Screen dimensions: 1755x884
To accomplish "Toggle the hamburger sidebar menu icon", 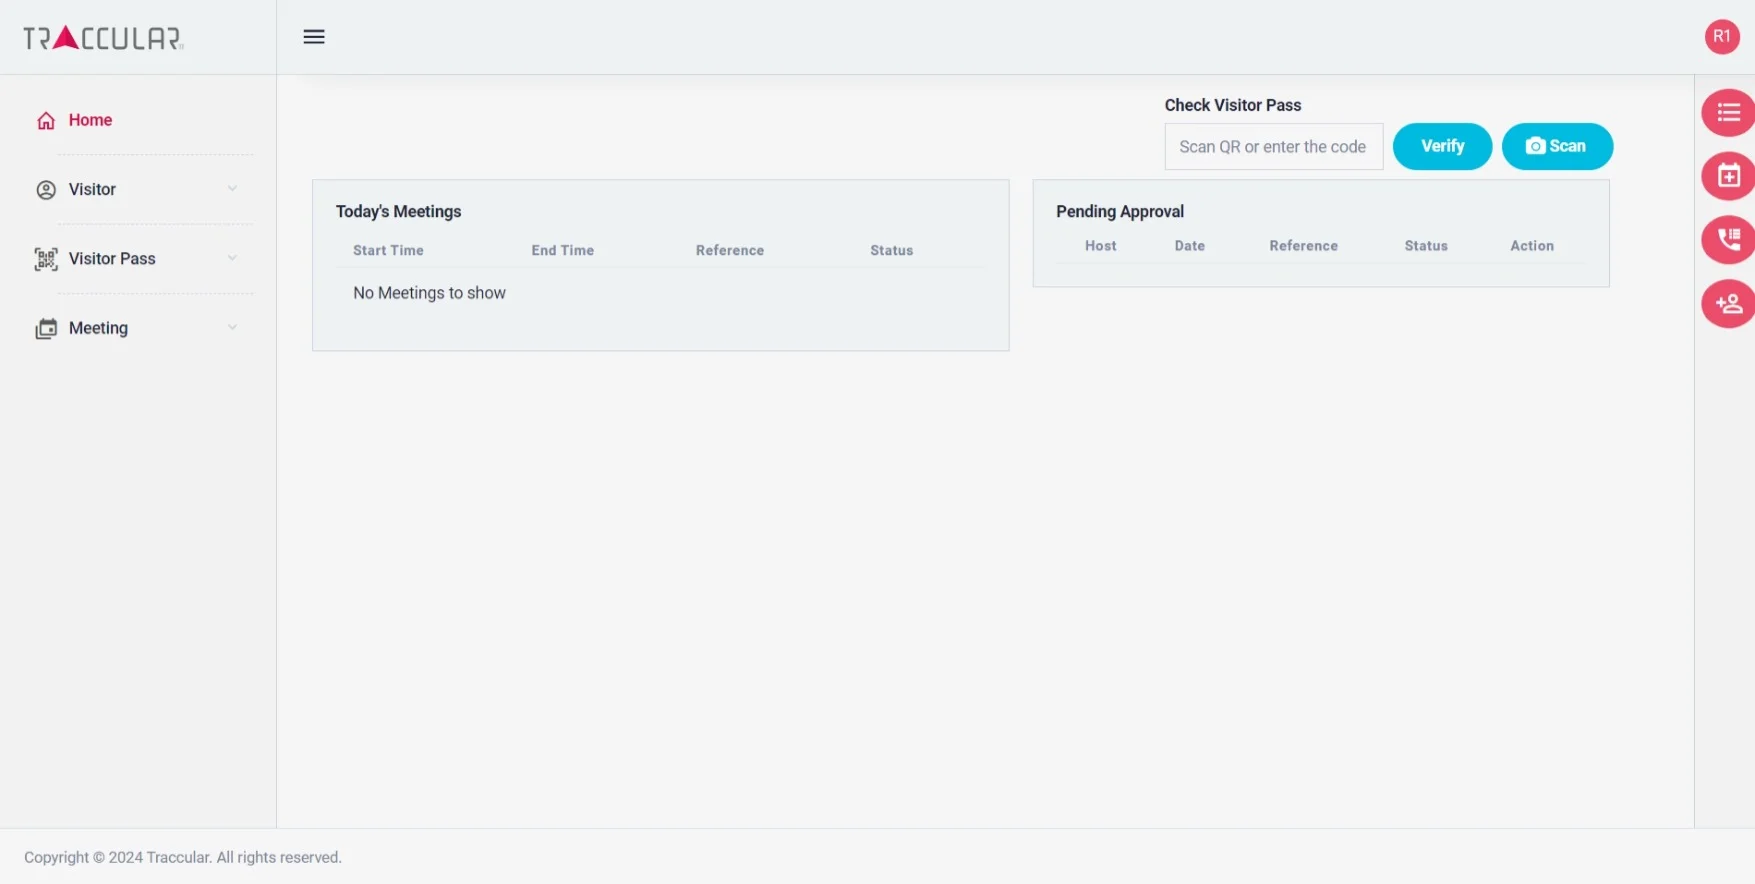I will (314, 37).
